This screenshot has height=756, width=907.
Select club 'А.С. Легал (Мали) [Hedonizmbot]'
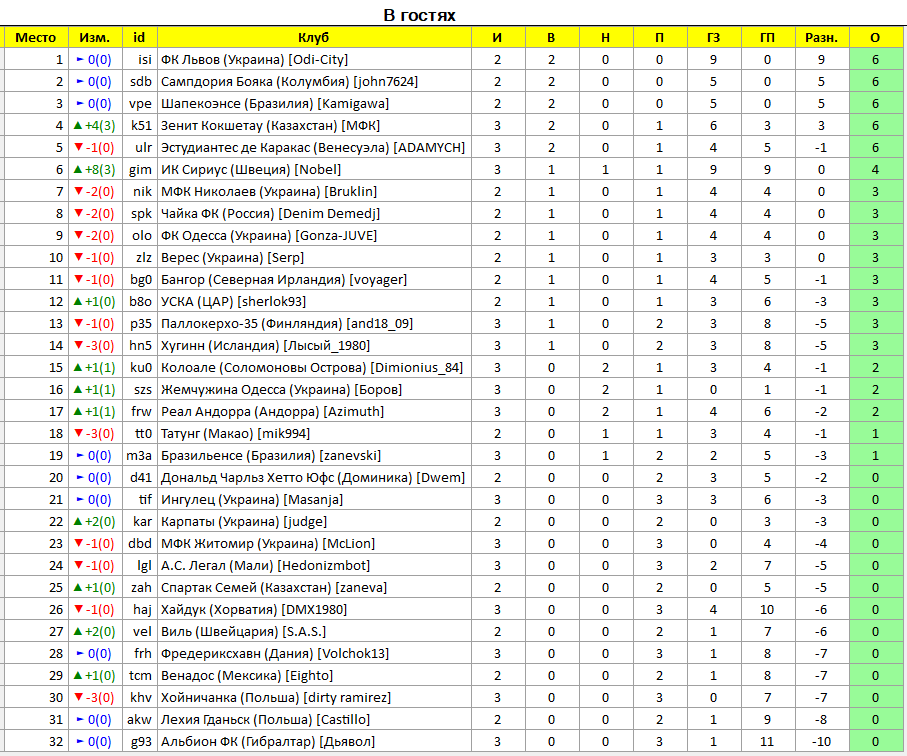point(266,565)
